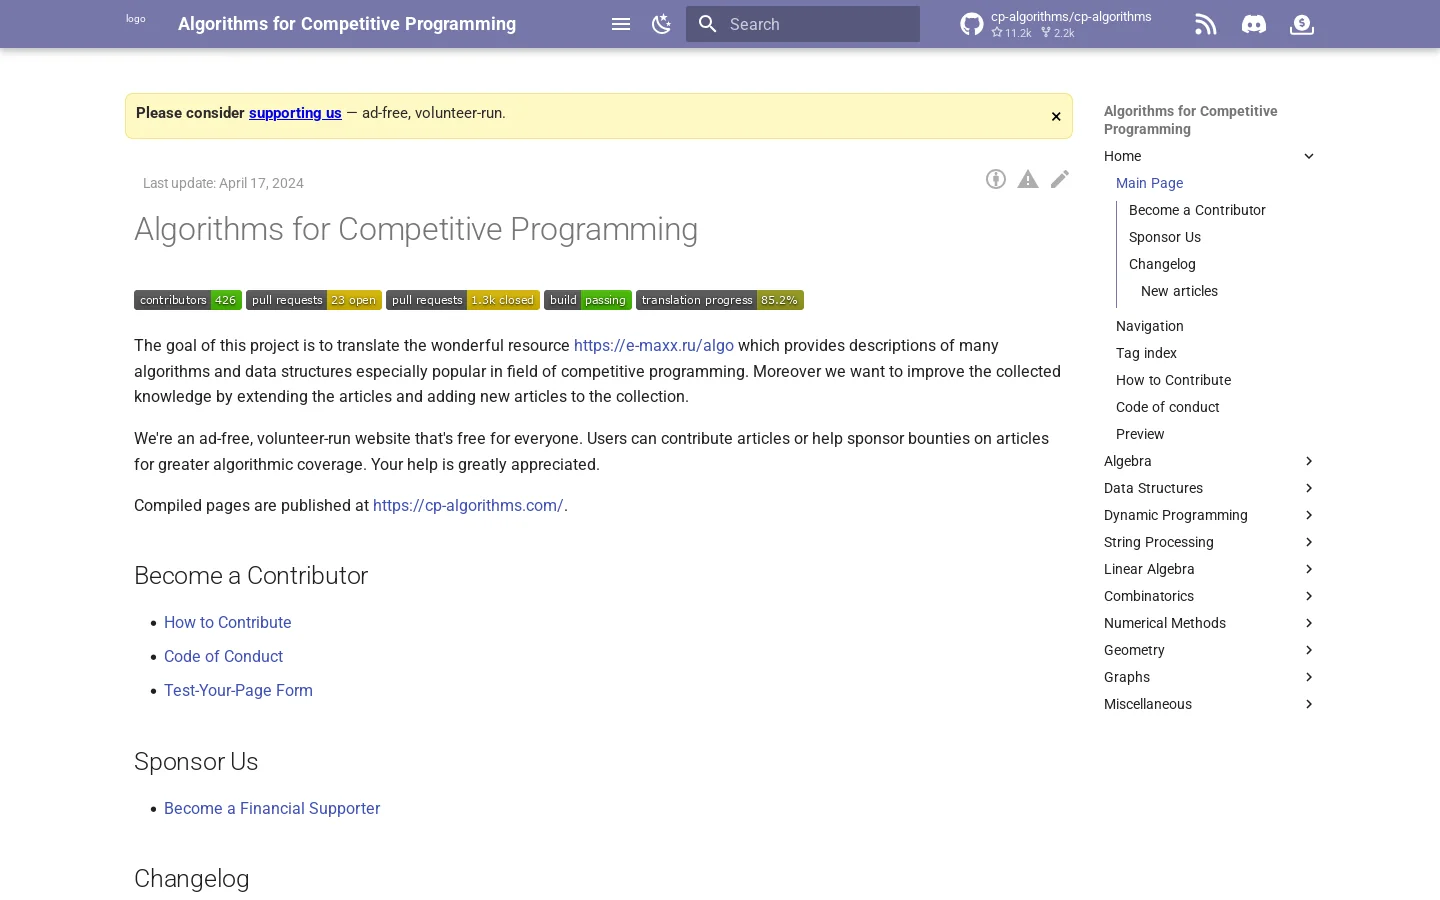Open the Code of Conduct article link
Viewport: 1440px width, 900px height.
pyautogui.click(x=224, y=657)
